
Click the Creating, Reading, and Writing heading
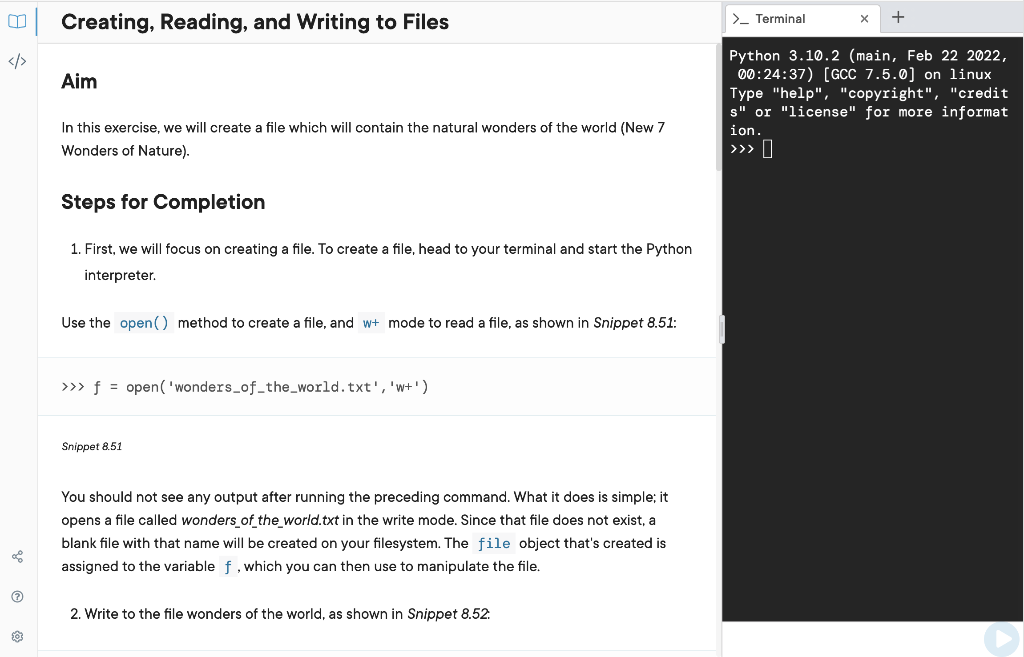[255, 21]
